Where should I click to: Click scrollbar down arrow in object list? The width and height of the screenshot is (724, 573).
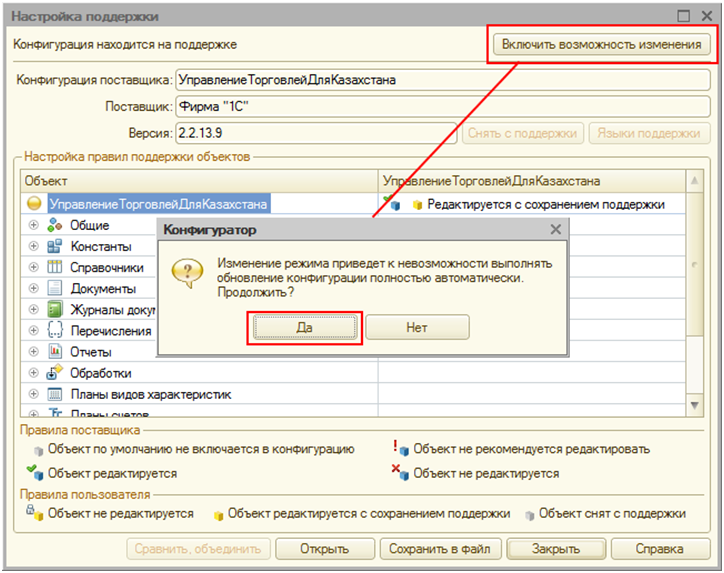(x=695, y=405)
